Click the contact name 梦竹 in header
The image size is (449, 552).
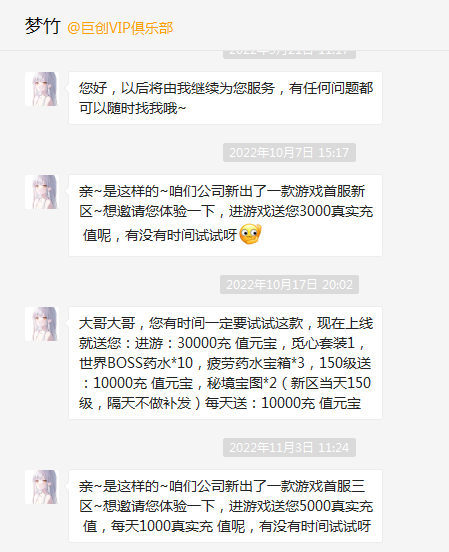[x=43, y=27]
